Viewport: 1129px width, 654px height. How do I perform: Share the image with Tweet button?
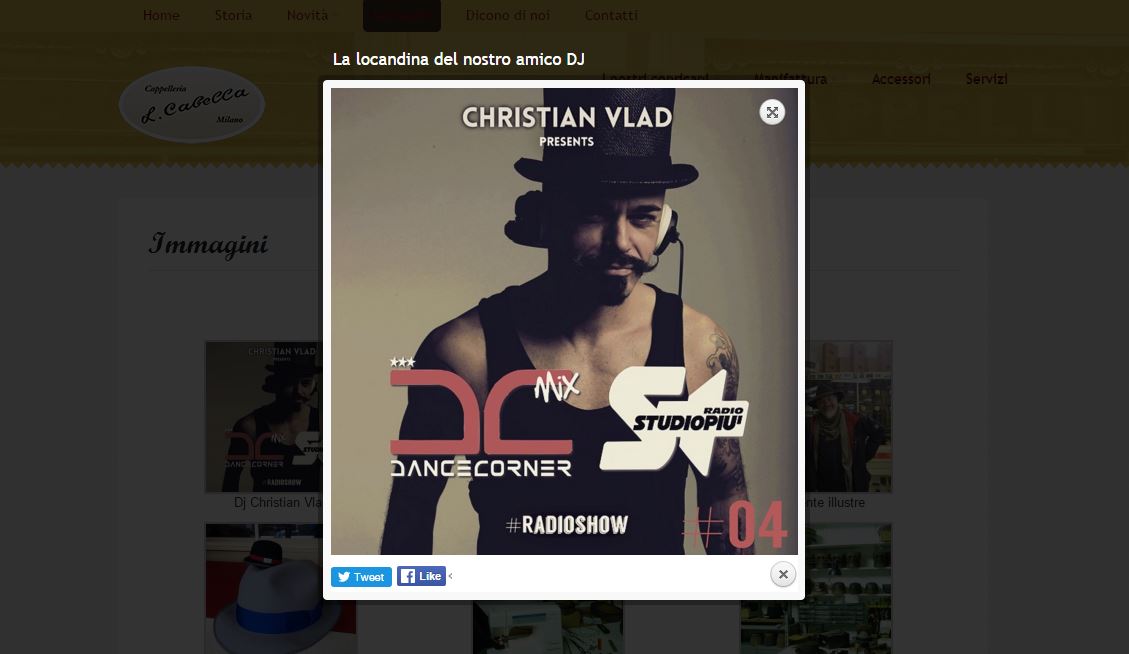point(361,577)
